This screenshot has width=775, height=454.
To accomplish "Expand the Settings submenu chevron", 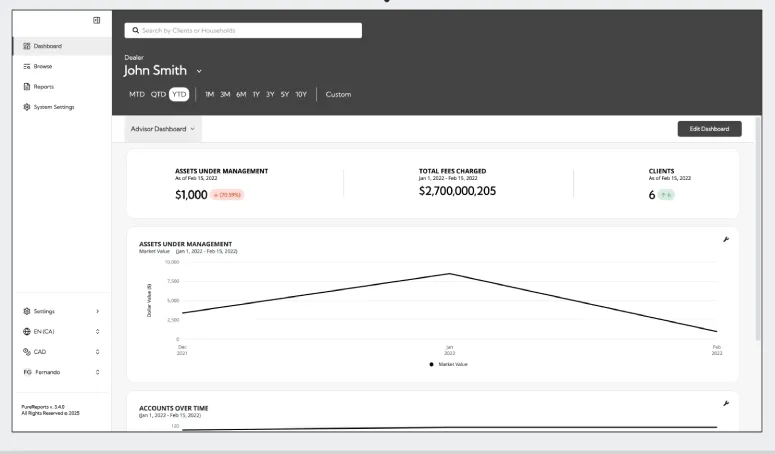I will point(97,311).
